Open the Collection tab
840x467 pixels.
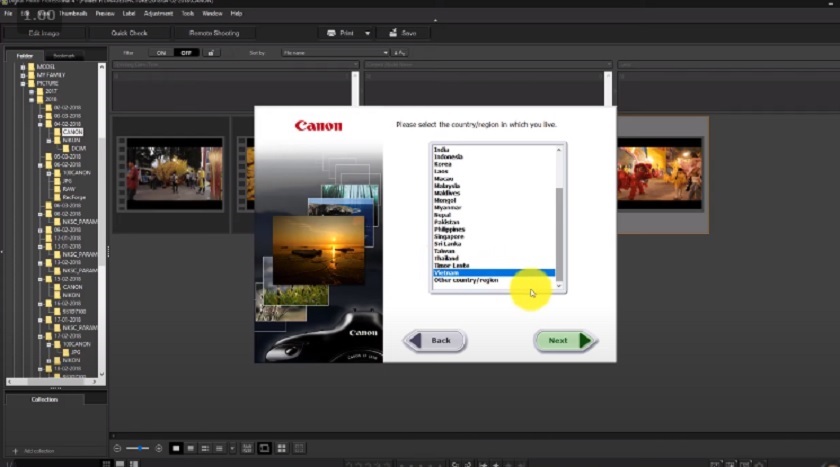pyautogui.click(x=44, y=400)
